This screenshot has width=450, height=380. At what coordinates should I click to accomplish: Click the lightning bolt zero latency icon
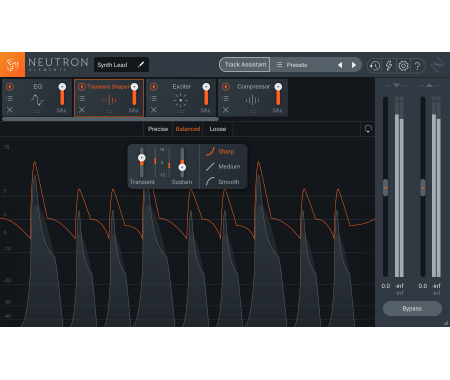389,66
